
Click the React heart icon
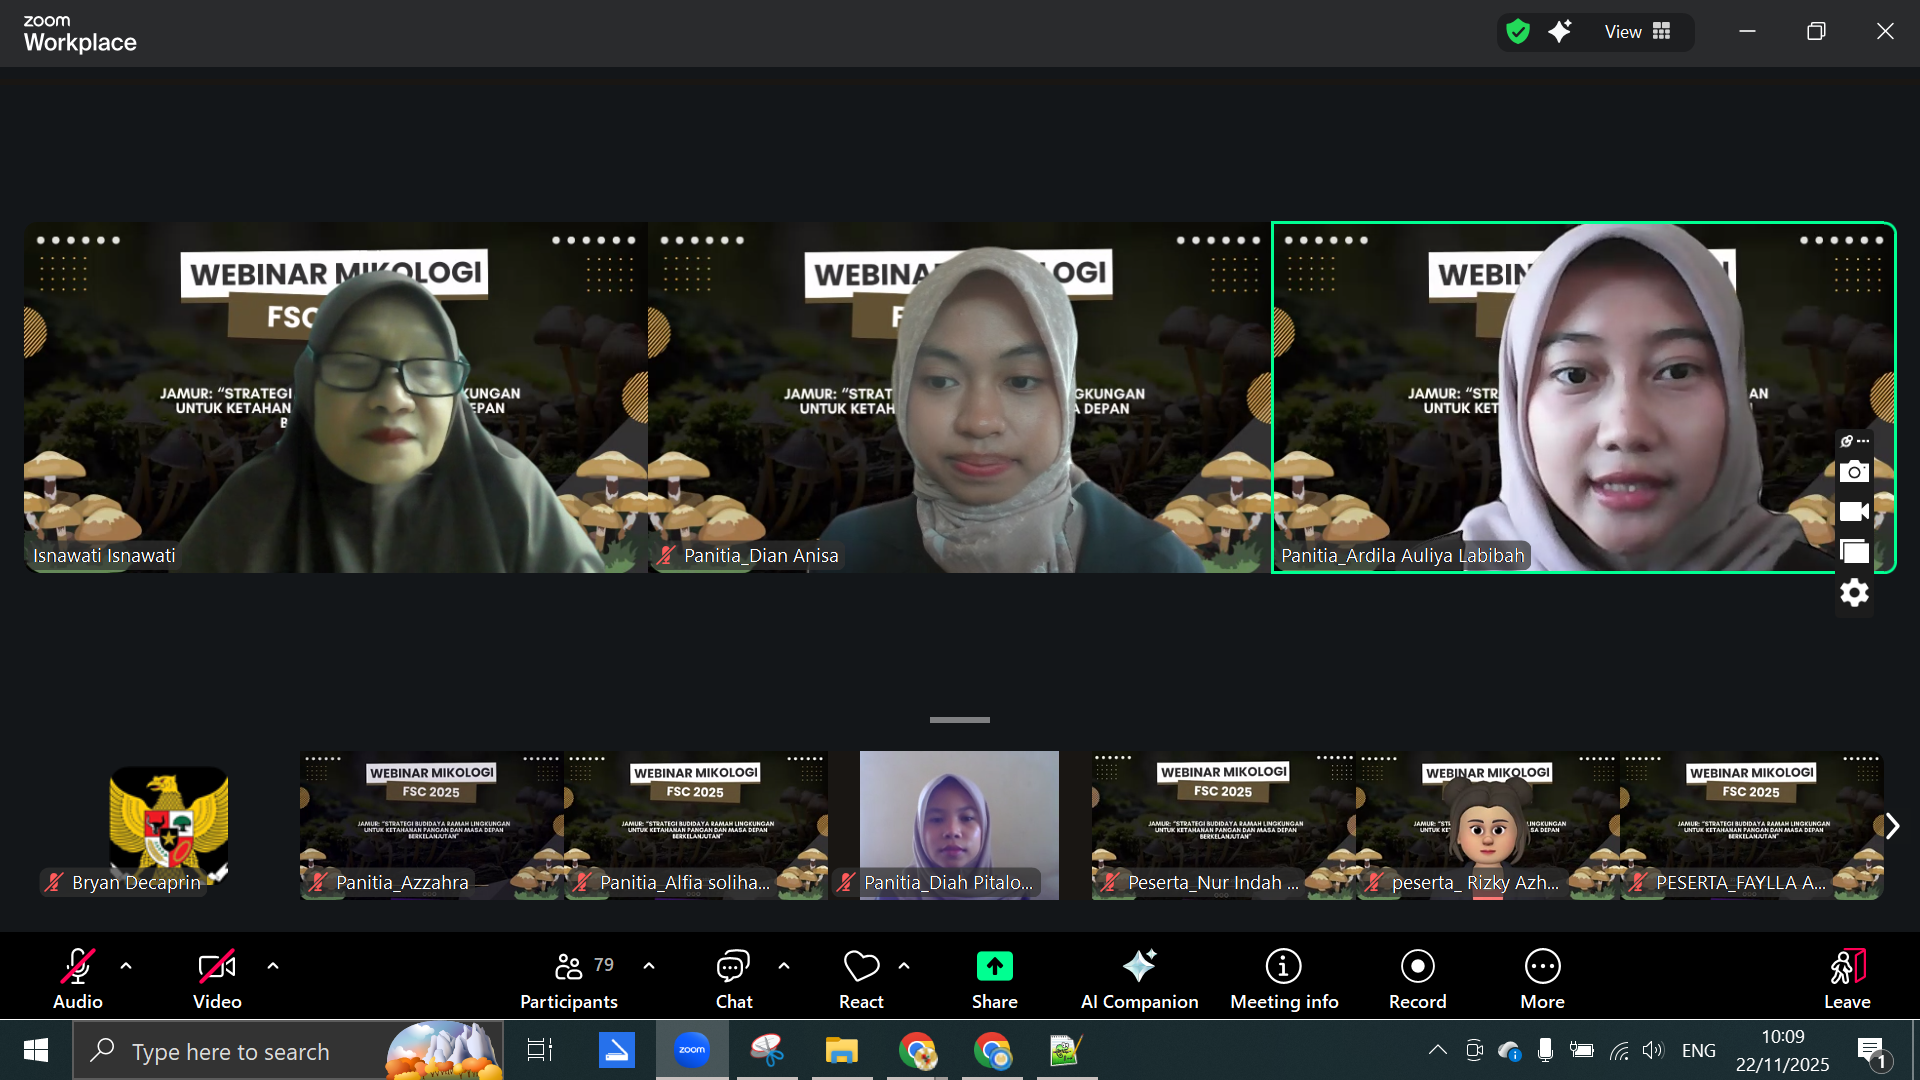861,966
